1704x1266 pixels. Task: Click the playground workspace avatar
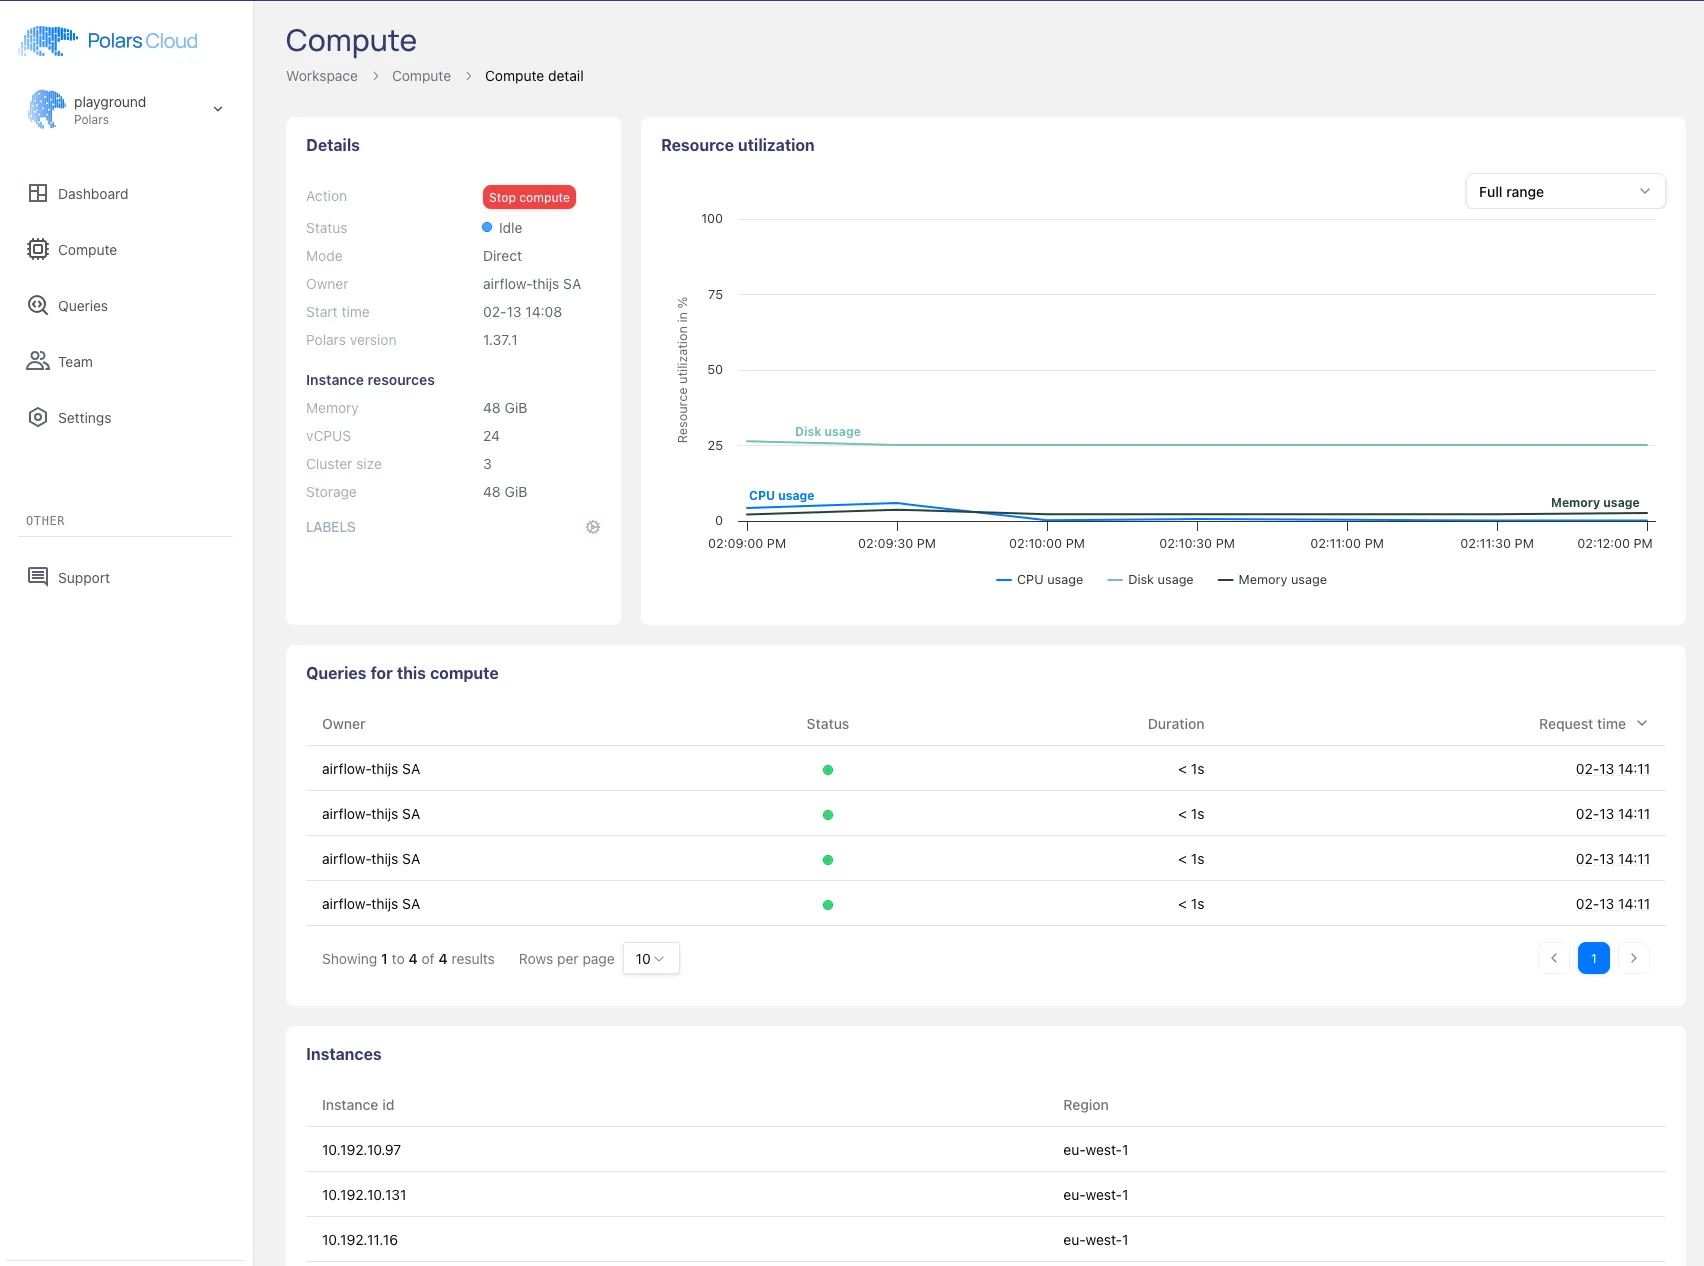[44, 108]
